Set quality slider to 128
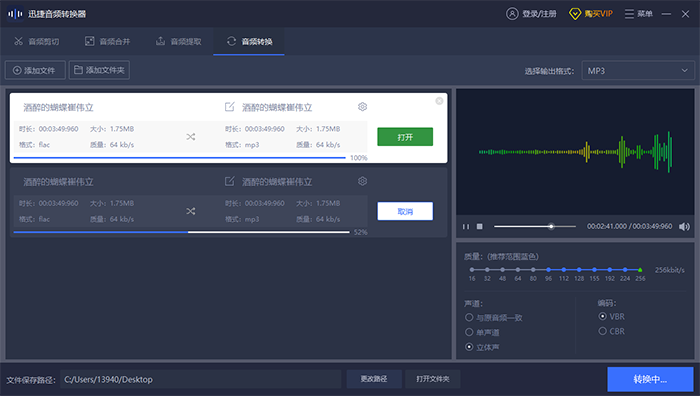Viewport: 700px width, 396px height. pos(579,270)
